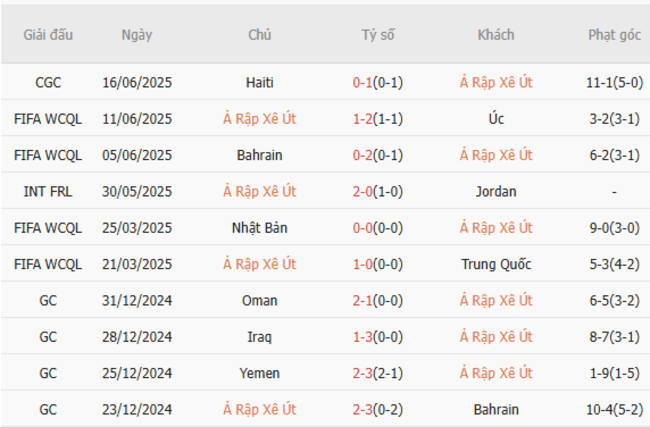Click the 11-1(5-0) corner kick stat
This screenshot has height=427, width=650.
[614, 82]
